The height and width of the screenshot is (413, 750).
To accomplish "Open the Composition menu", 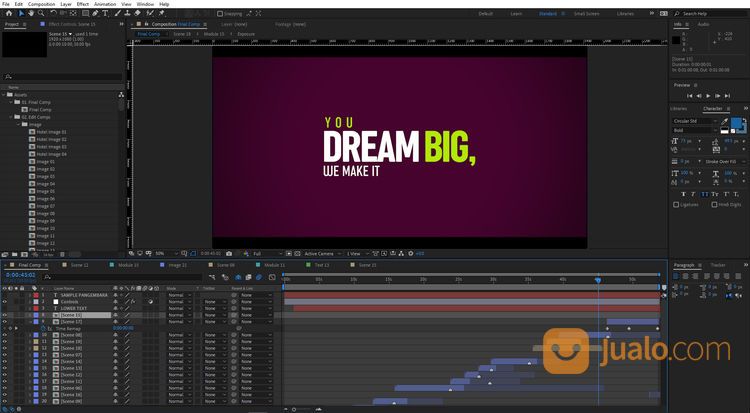I will tap(41, 4).
